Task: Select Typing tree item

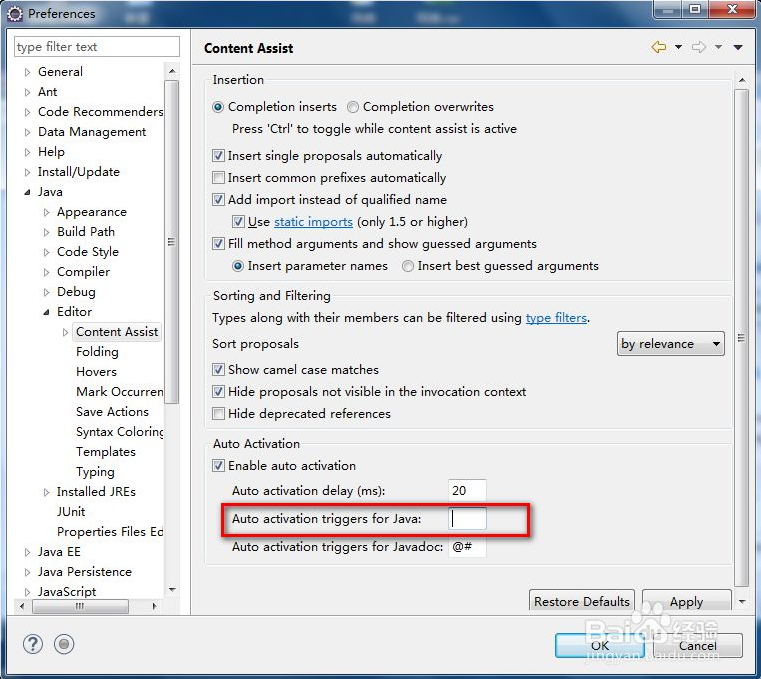Action: 95,472
